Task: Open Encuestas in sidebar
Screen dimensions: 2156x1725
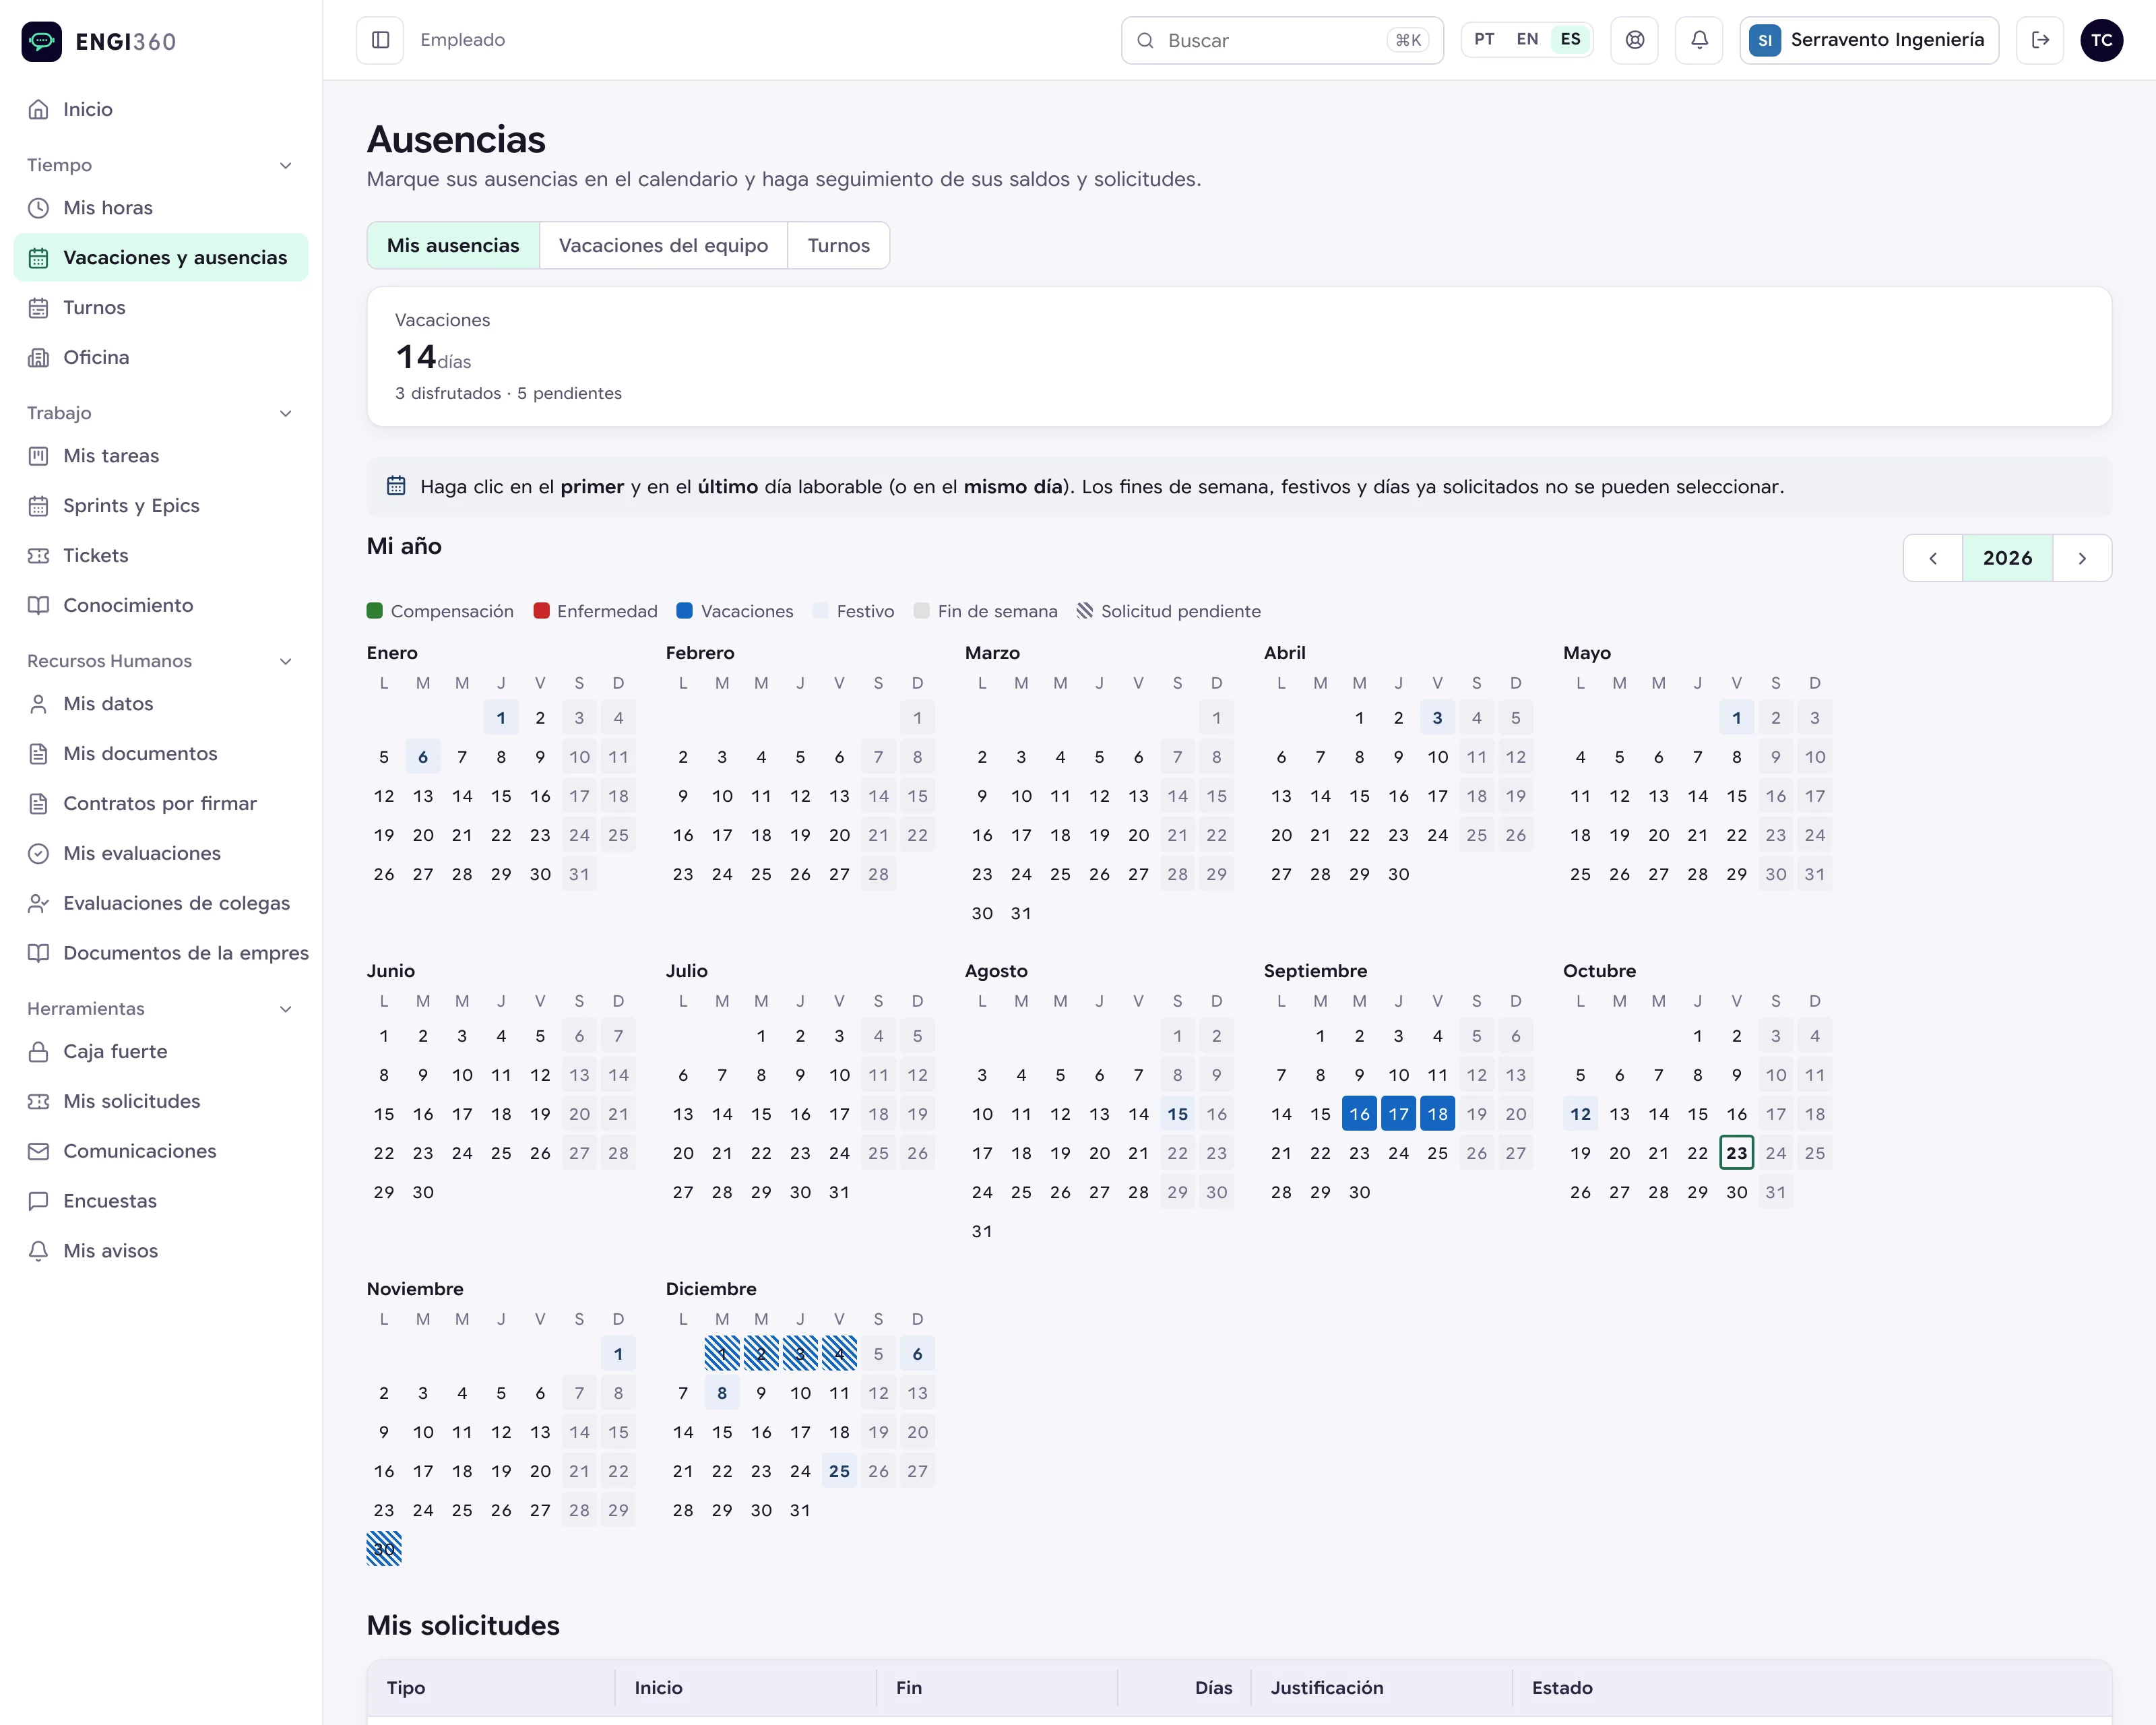Action: click(x=161, y=1201)
